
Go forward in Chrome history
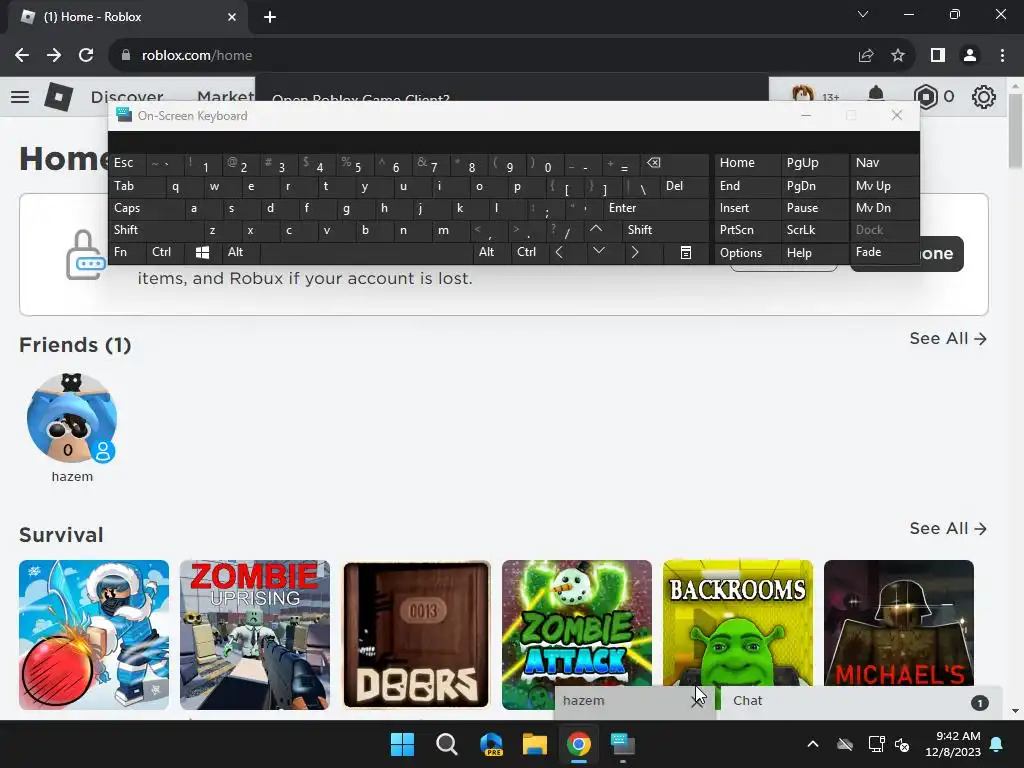[54, 55]
